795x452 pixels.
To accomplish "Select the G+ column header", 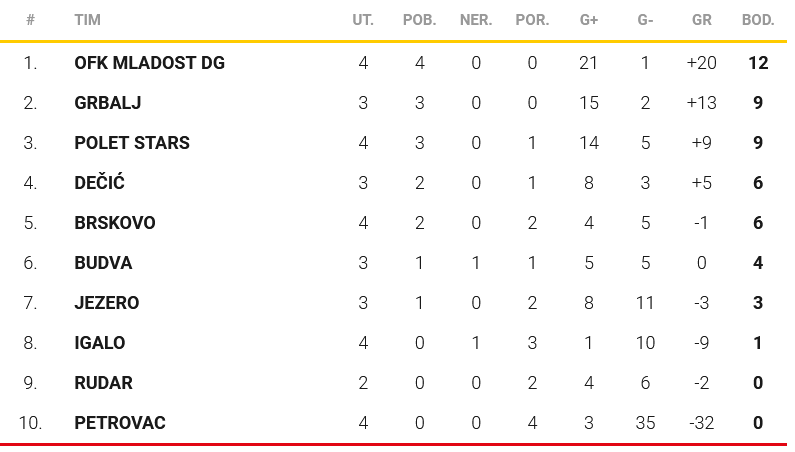I will pyautogui.click(x=589, y=20).
